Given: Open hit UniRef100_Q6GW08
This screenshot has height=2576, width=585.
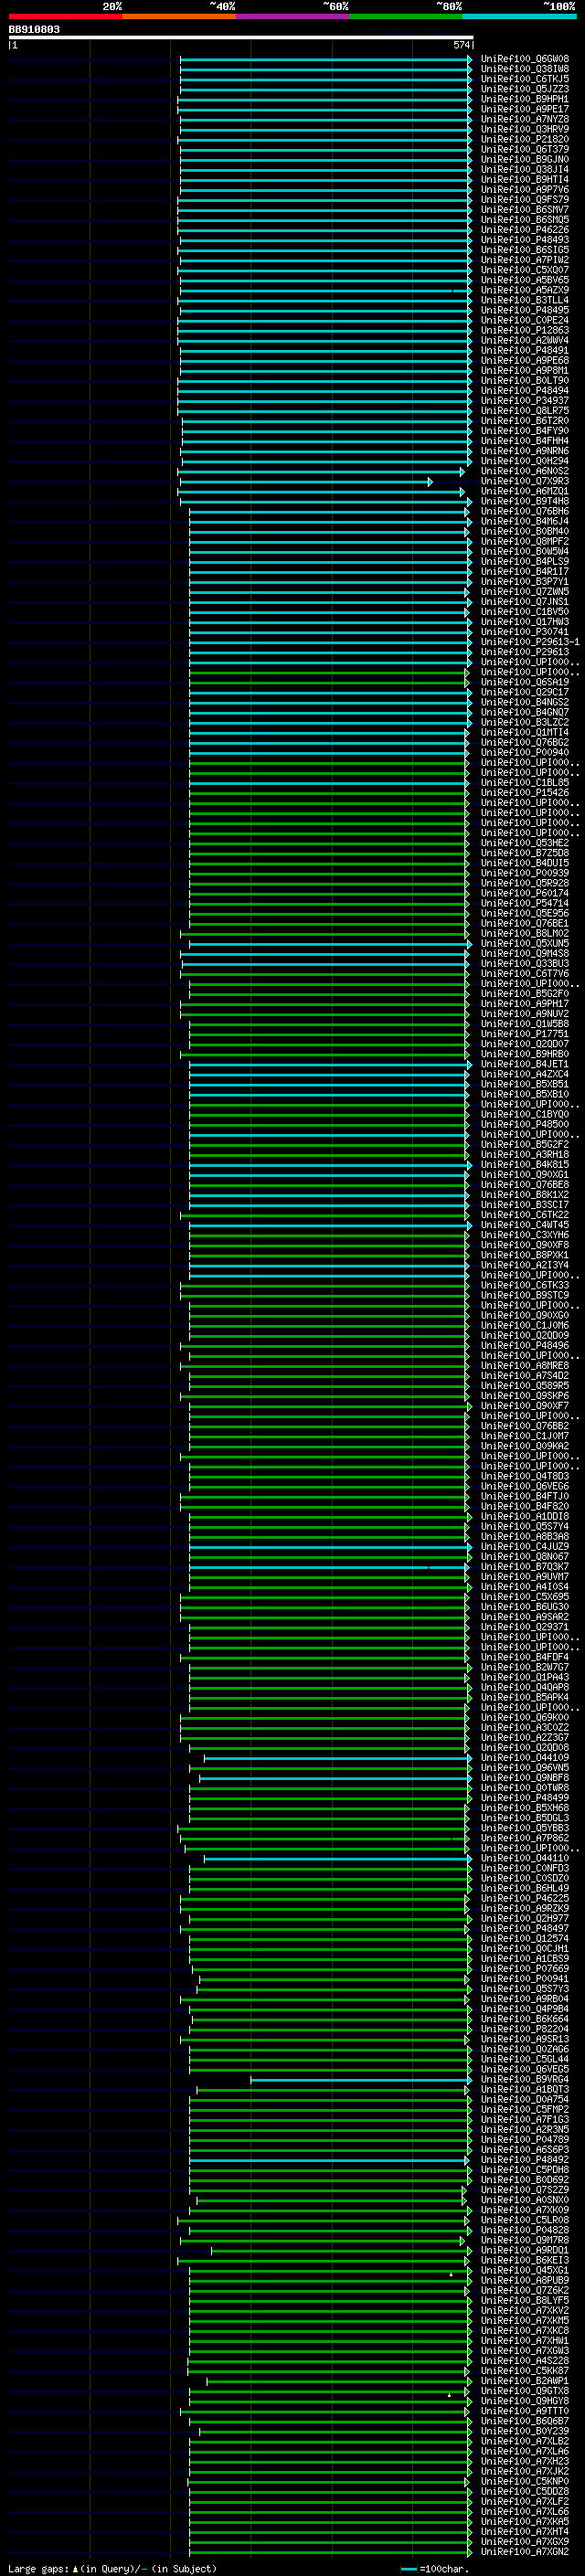Looking at the screenshot, I should pos(525,59).
